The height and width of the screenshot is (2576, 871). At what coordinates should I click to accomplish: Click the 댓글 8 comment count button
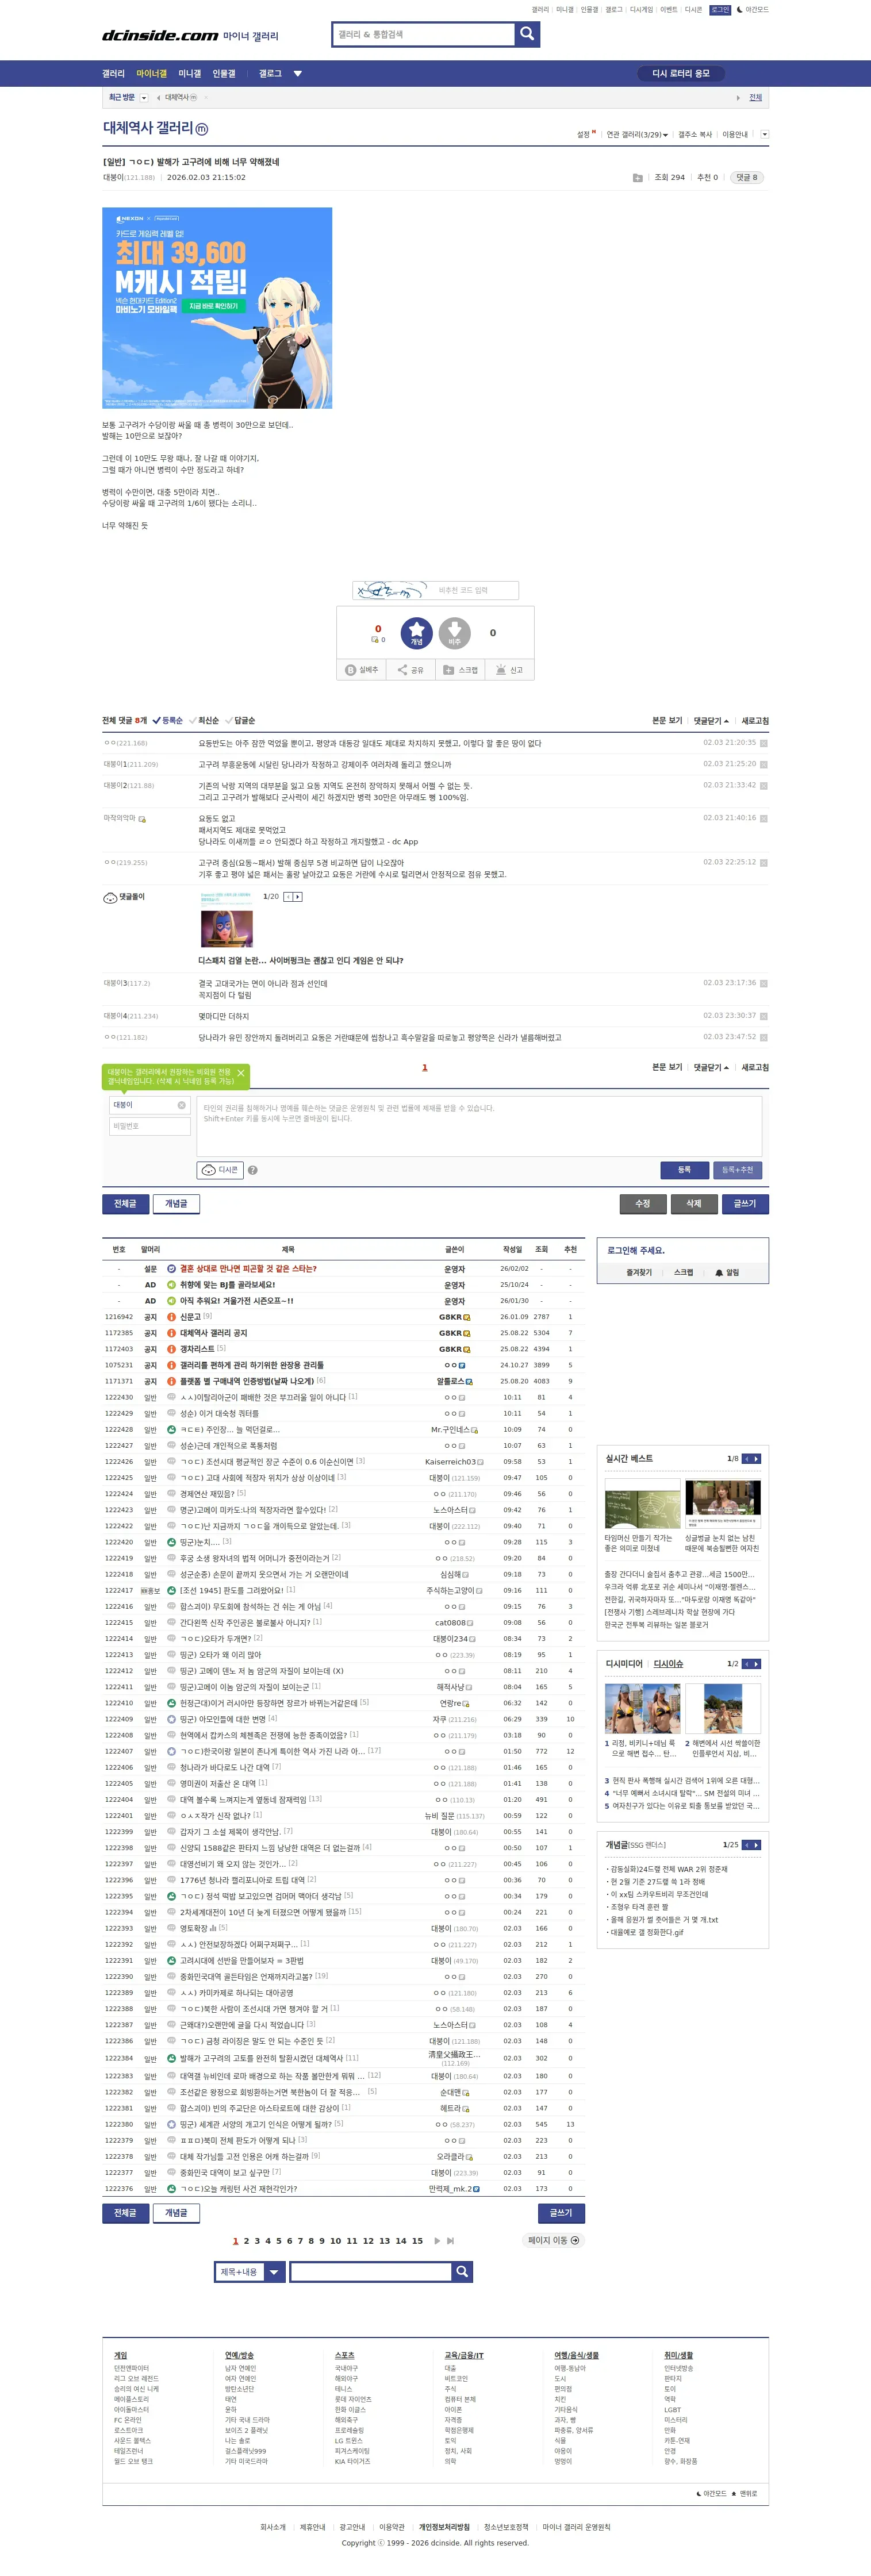(746, 177)
